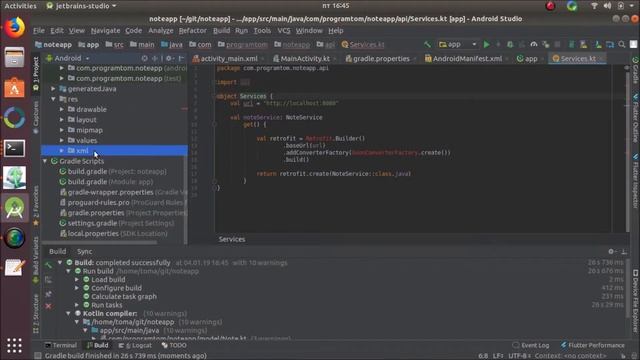Switch to the MainActivity.kt tab
The width and height of the screenshot is (640, 360).
[304, 59]
